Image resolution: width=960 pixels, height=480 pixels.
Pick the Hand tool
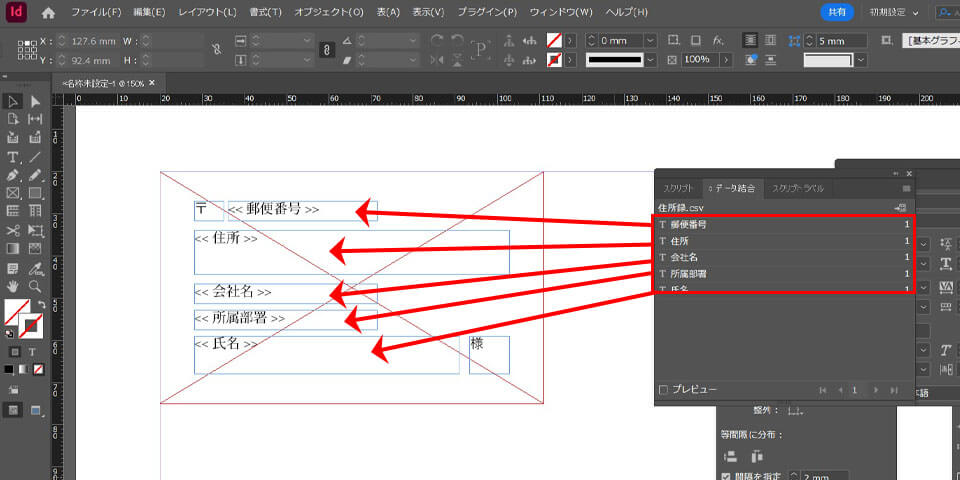point(13,286)
